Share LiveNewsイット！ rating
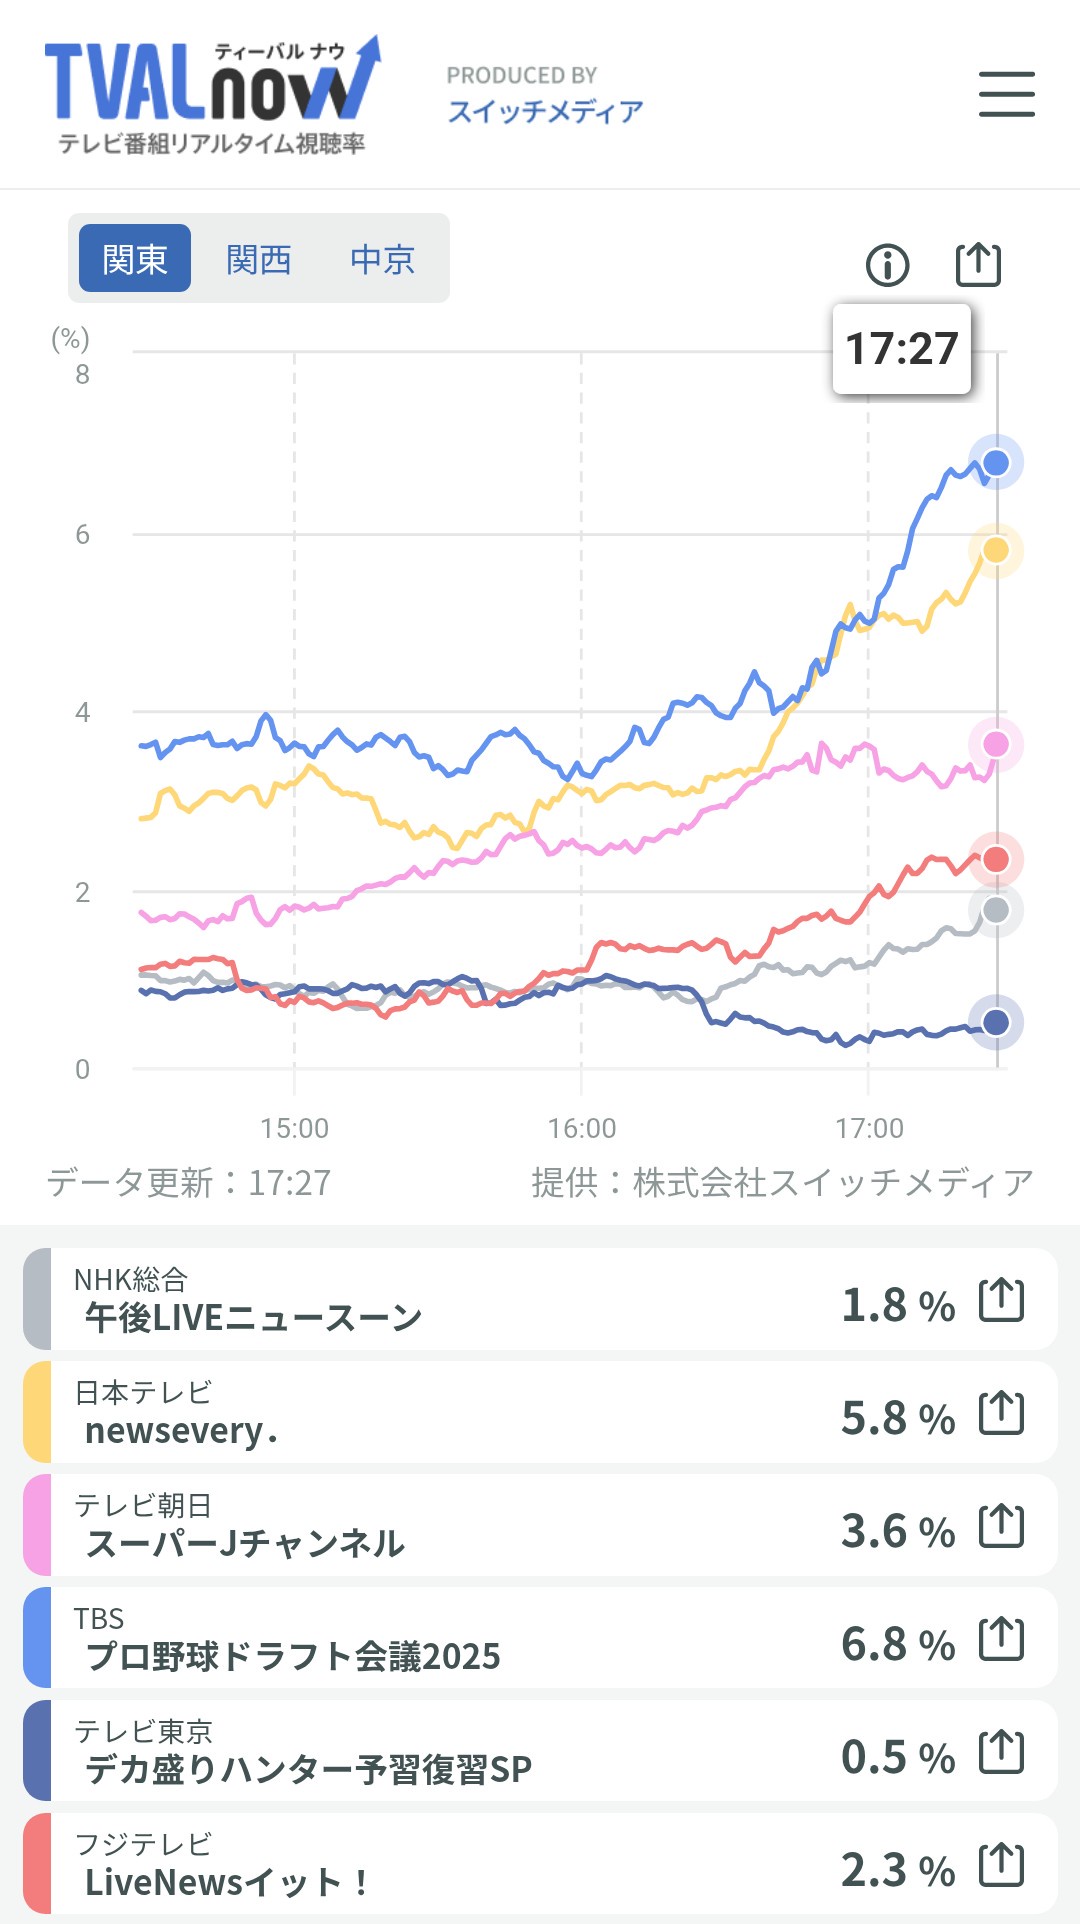The image size is (1080, 1924). [x=1001, y=1865]
